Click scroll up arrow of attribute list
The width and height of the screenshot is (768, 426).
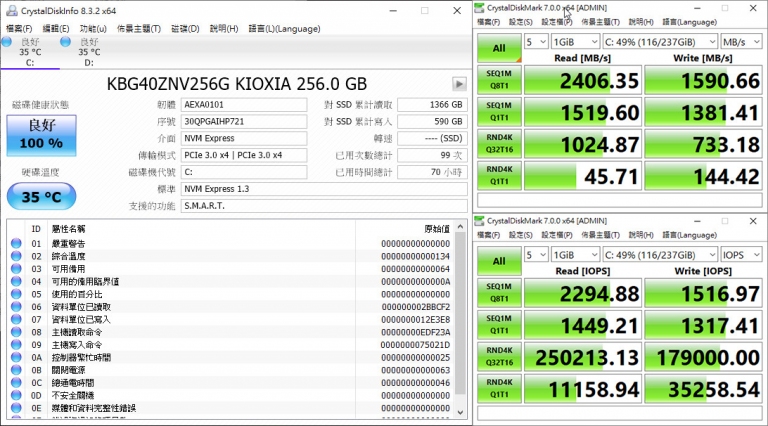click(x=460, y=227)
